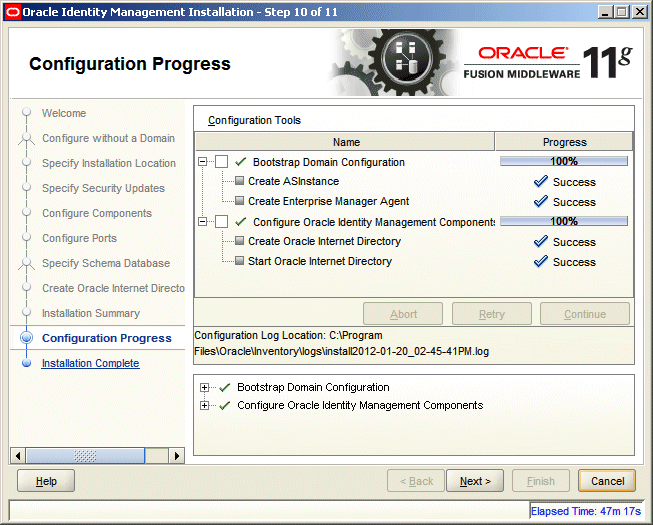653x525 pixels.
Task: Click Success text for Create Enterprise Manager Agent
Action: pyautogui.click(x=574, y=202)
